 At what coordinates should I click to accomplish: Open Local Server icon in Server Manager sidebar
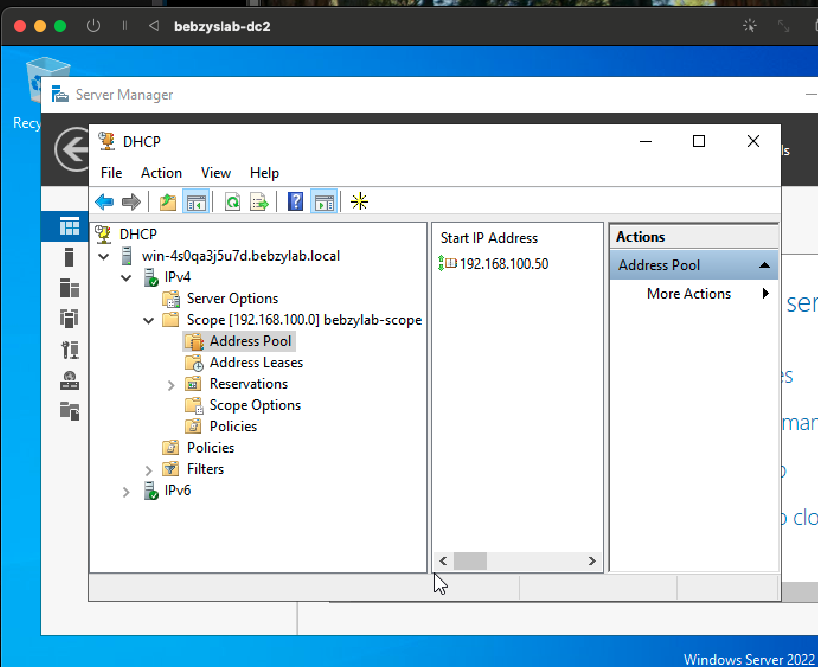(69, 258)
